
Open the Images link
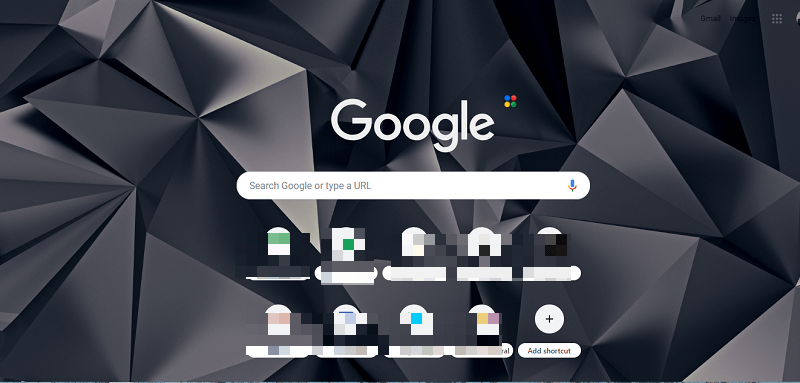coord(742,18)
